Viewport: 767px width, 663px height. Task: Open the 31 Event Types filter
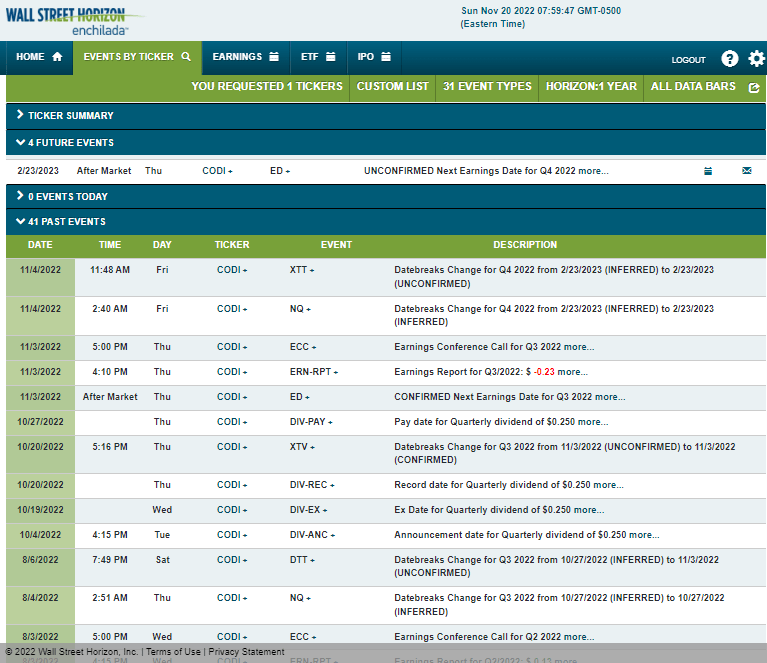[x=487, y=87]
